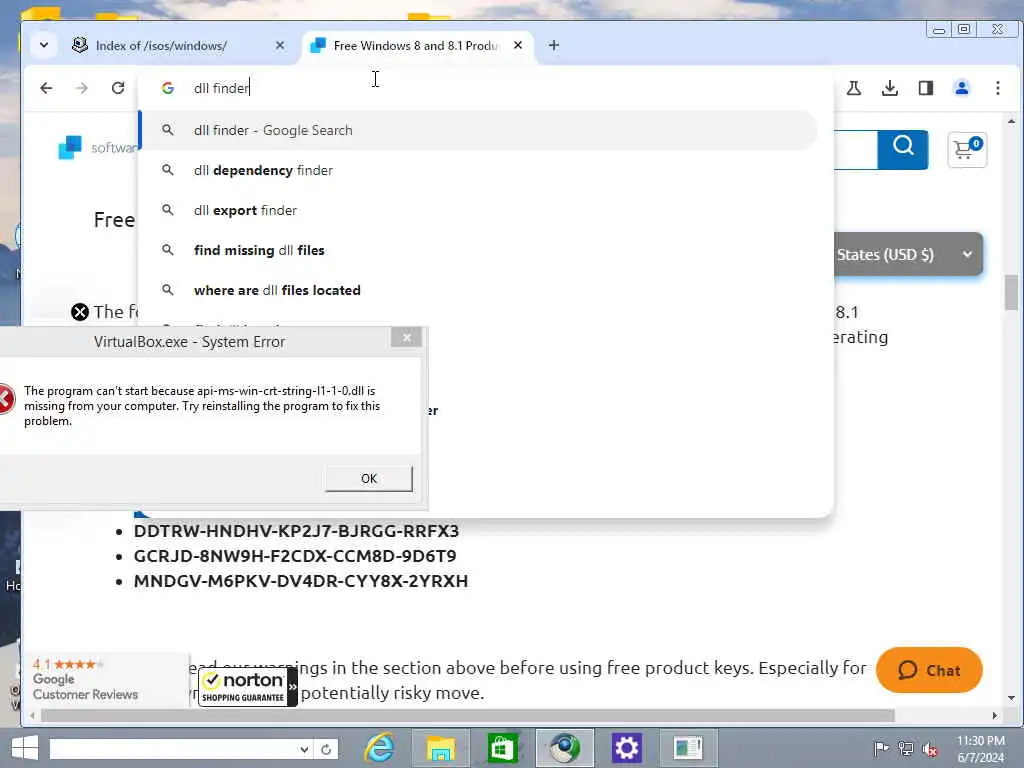The width and height of the screenshot is (1024, 768).
Task: Choose dll dependency finder suggestion
Action: [x=479, y=170]
